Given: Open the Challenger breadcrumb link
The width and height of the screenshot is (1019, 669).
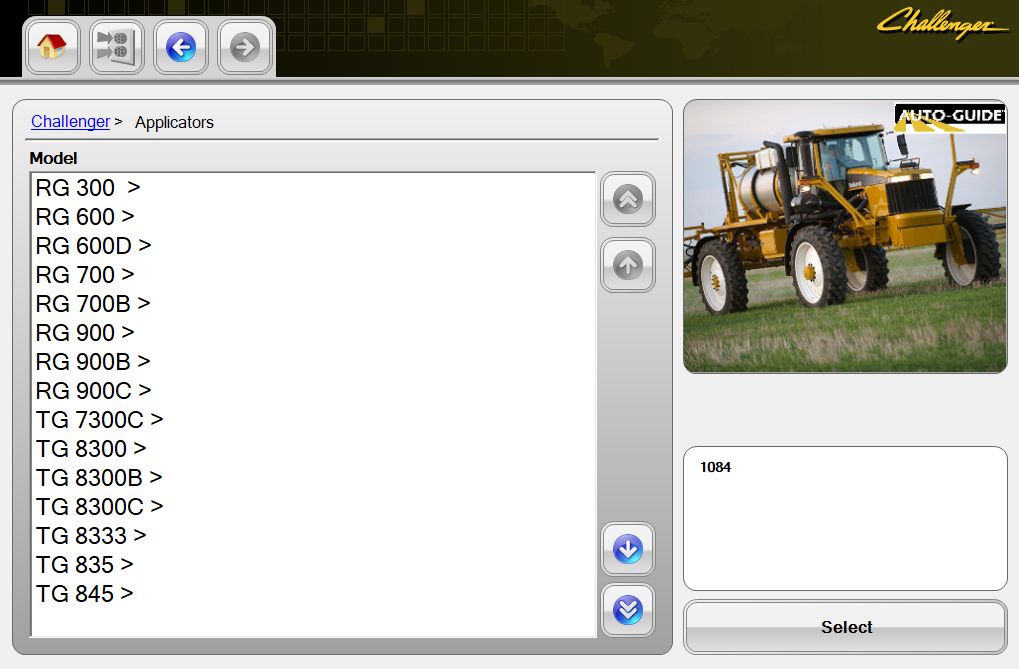Looking at the screenshot, I should pos(70,121).
